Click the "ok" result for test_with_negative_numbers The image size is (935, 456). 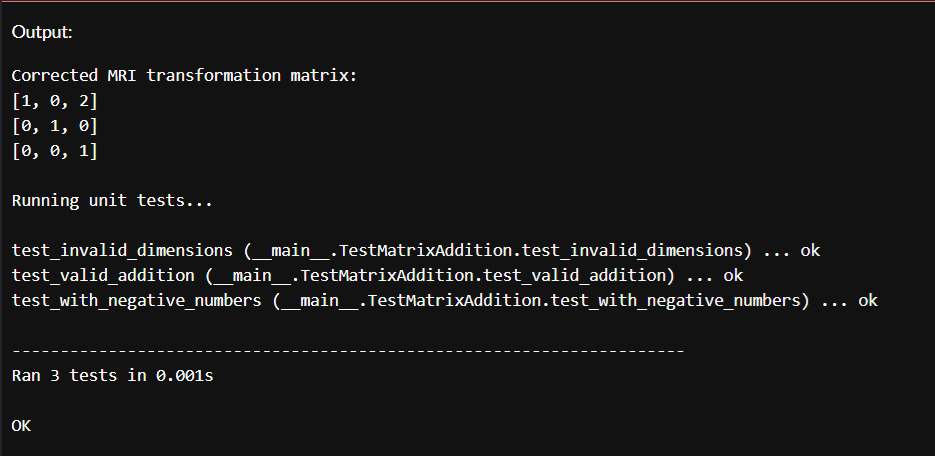point(867,300)
